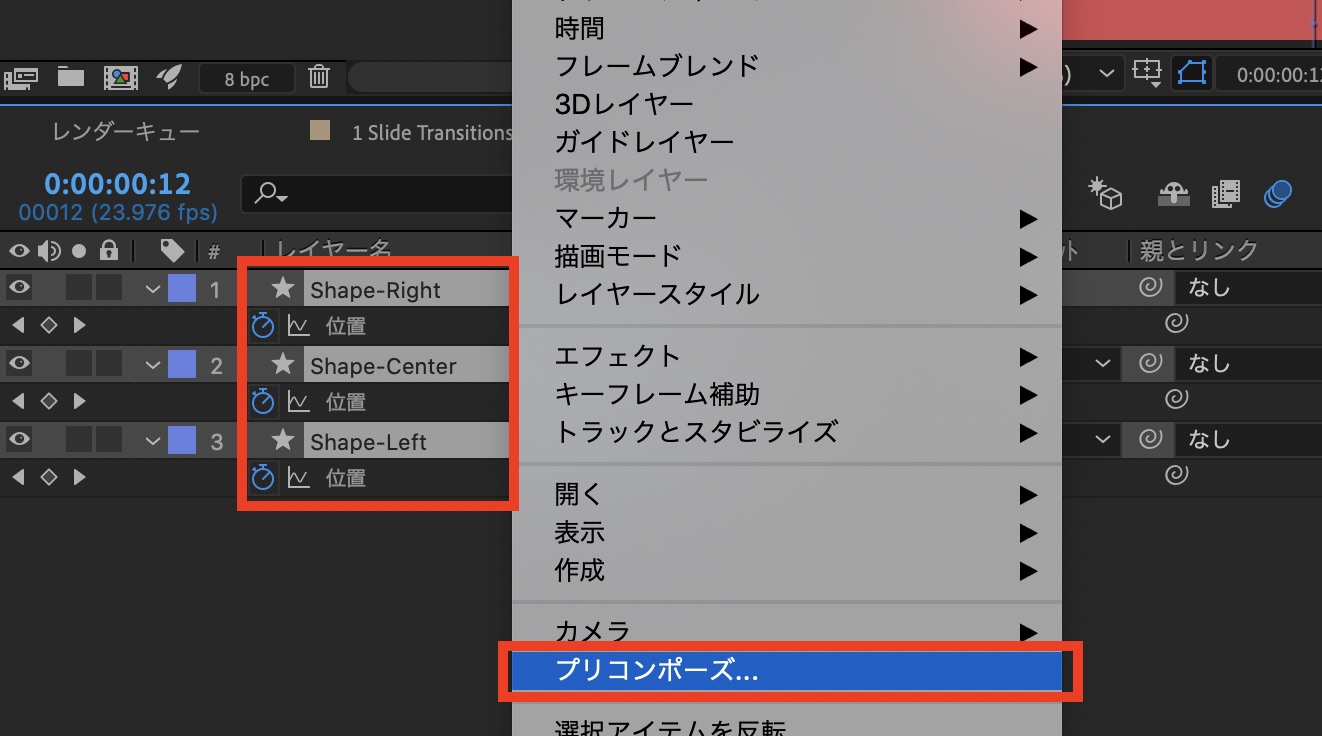Toggle the position stopwatch under Shape-Left
The image size is (1322, 736).
coord(263,478)
